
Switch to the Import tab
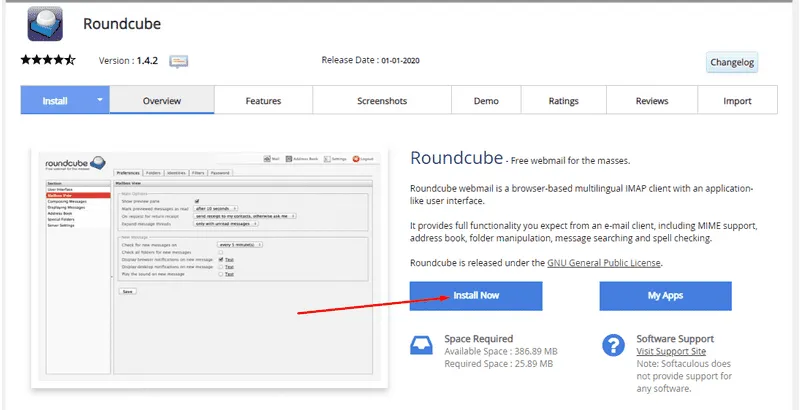(x=738, y=101)
